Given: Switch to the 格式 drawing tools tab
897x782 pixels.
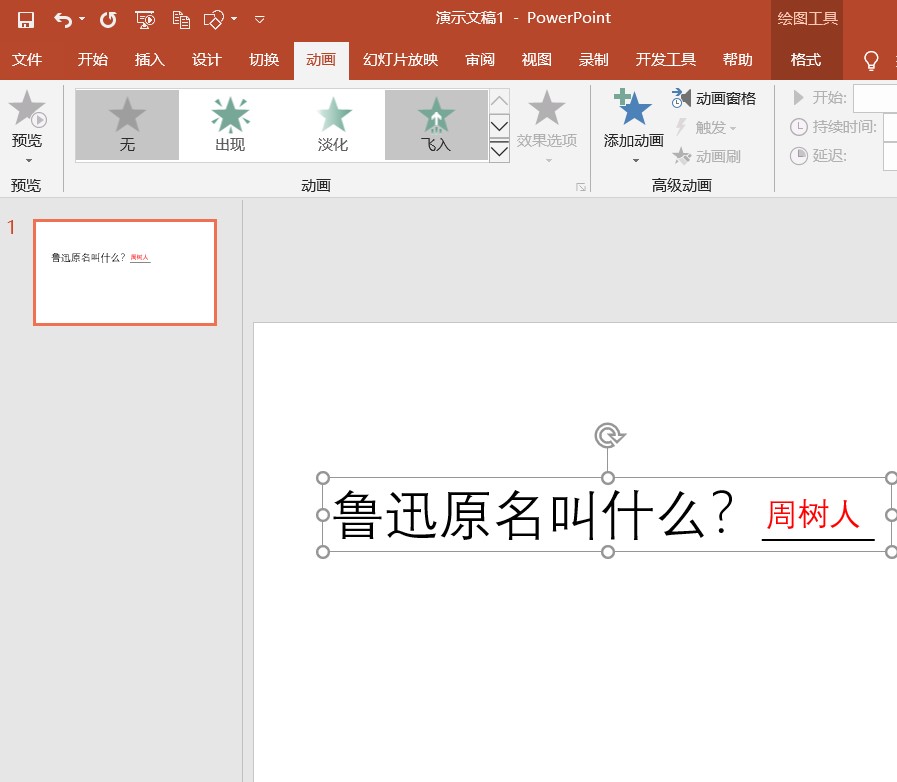Looking at the screenshot, I should pos(806,59).
